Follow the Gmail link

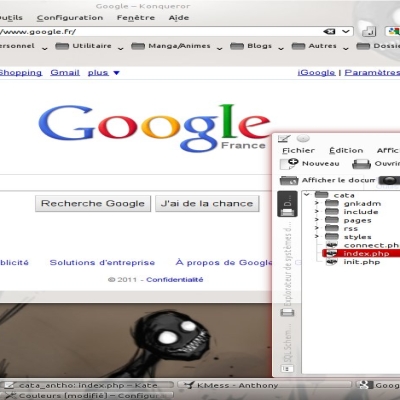point(65,73)
